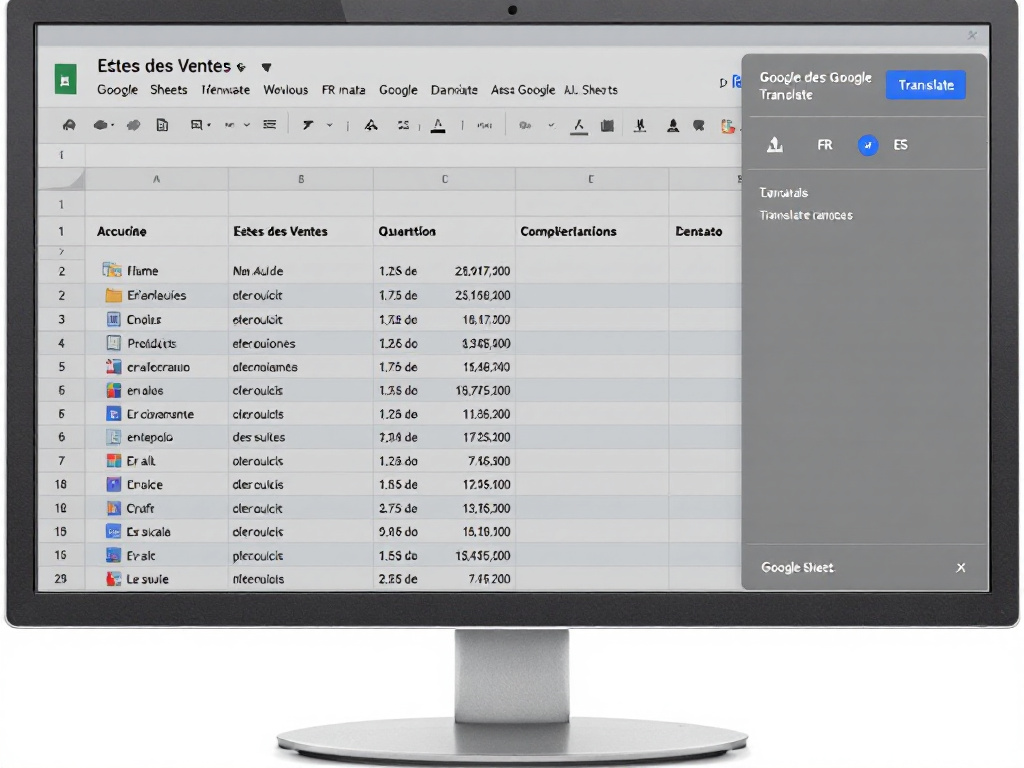Click the speech bubble icon in the toolbar

pyautogui.click(x=699, y=125)
